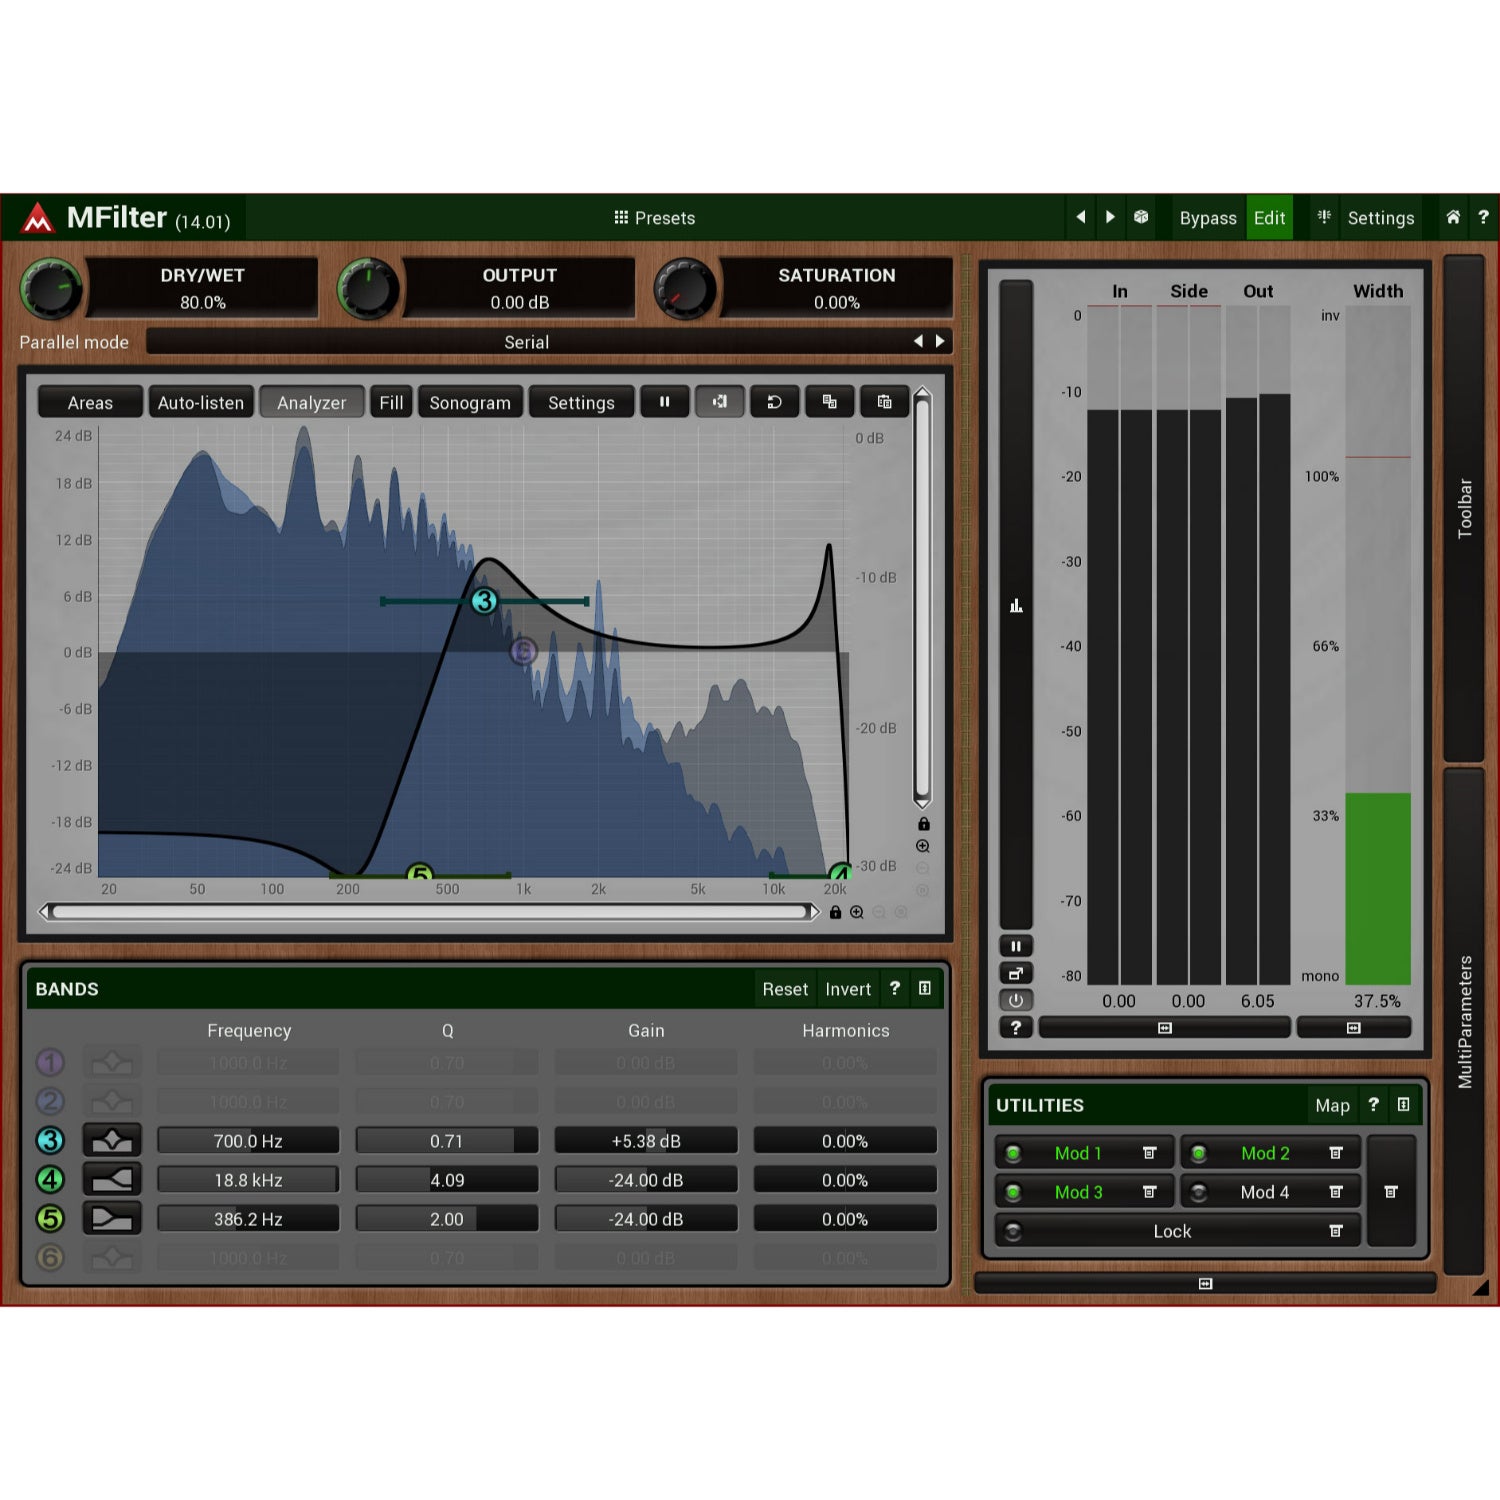Viewport: 1500px width, 1500px height.
Task: Select Sonogram in graph toolbar
Action: pos(470,402)
